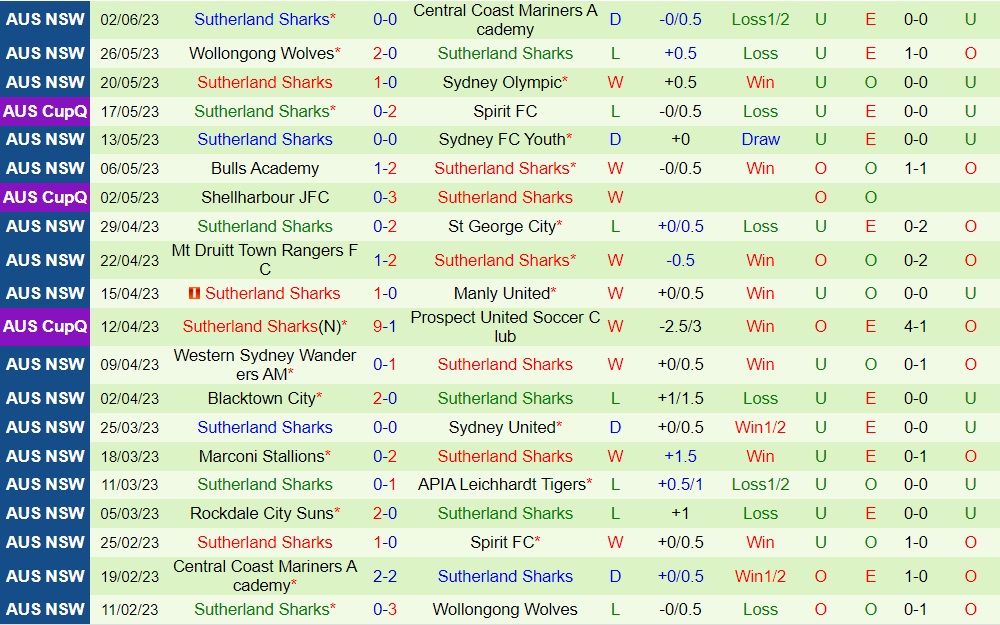Open Prospect United Soccer Club team page
The height and width of the screenshot is (625, 1000).
505,326
